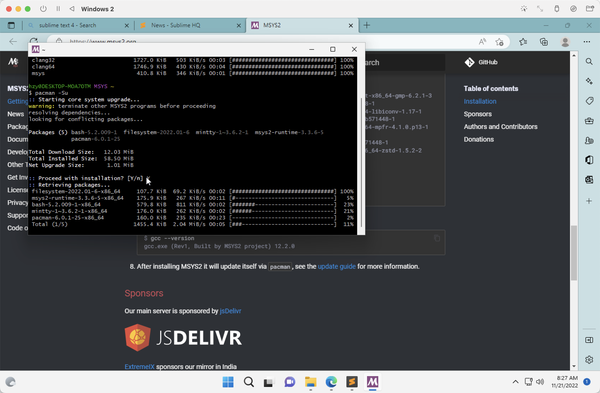The height and width of the screenshot is (393, 600).
Task: Click the MSYS2 page vertical scrollbar thumb
Action: click(x=574, y=253)
